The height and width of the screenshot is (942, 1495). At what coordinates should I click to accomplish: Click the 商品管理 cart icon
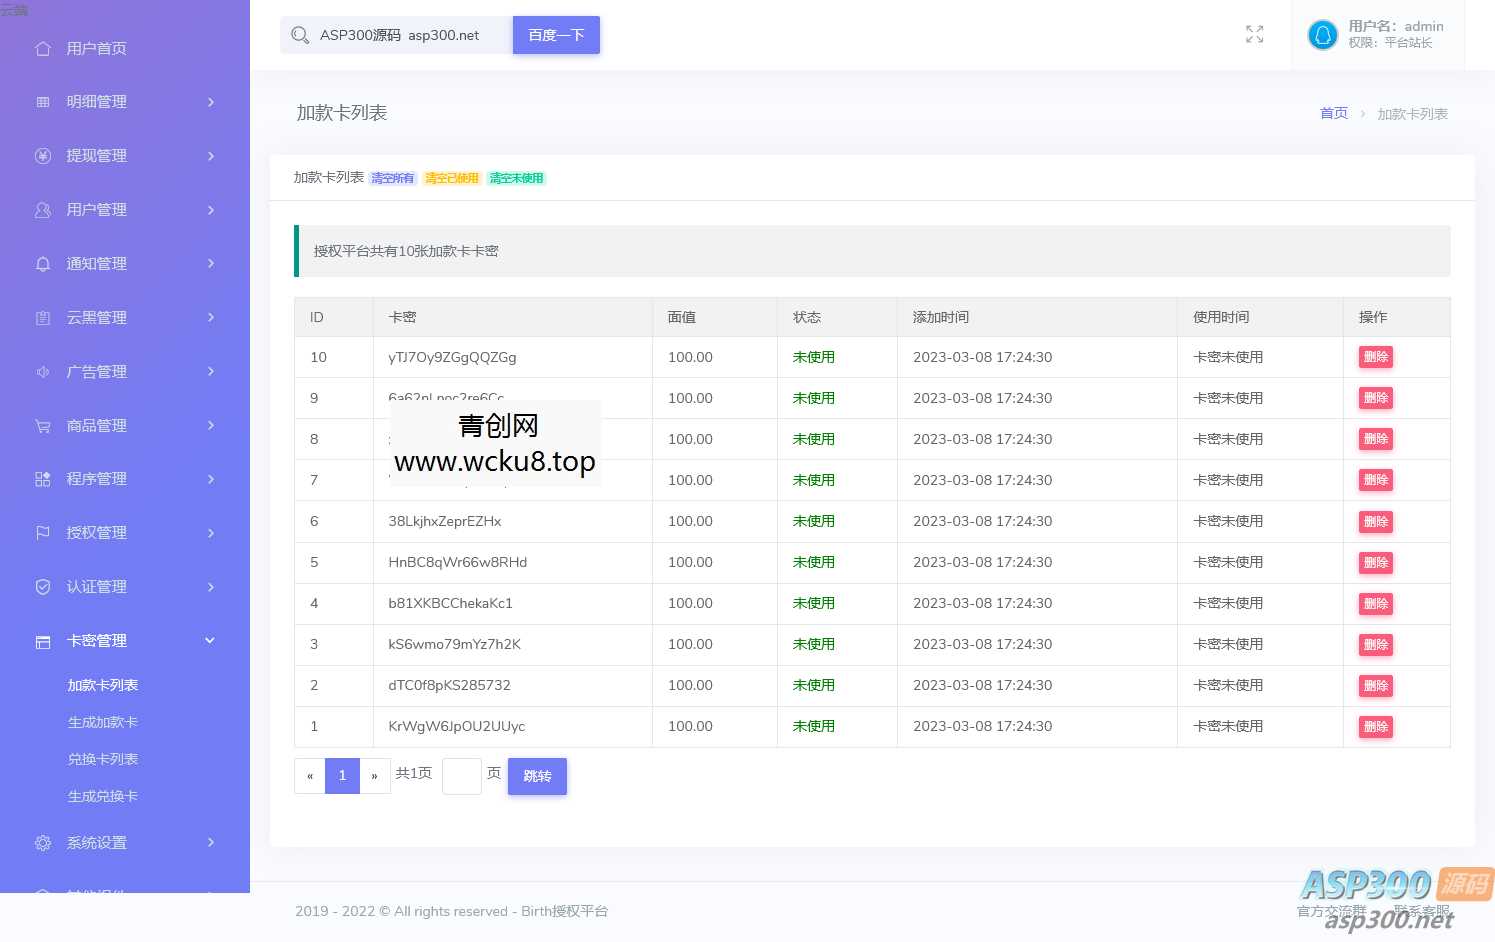click(43, 425)
